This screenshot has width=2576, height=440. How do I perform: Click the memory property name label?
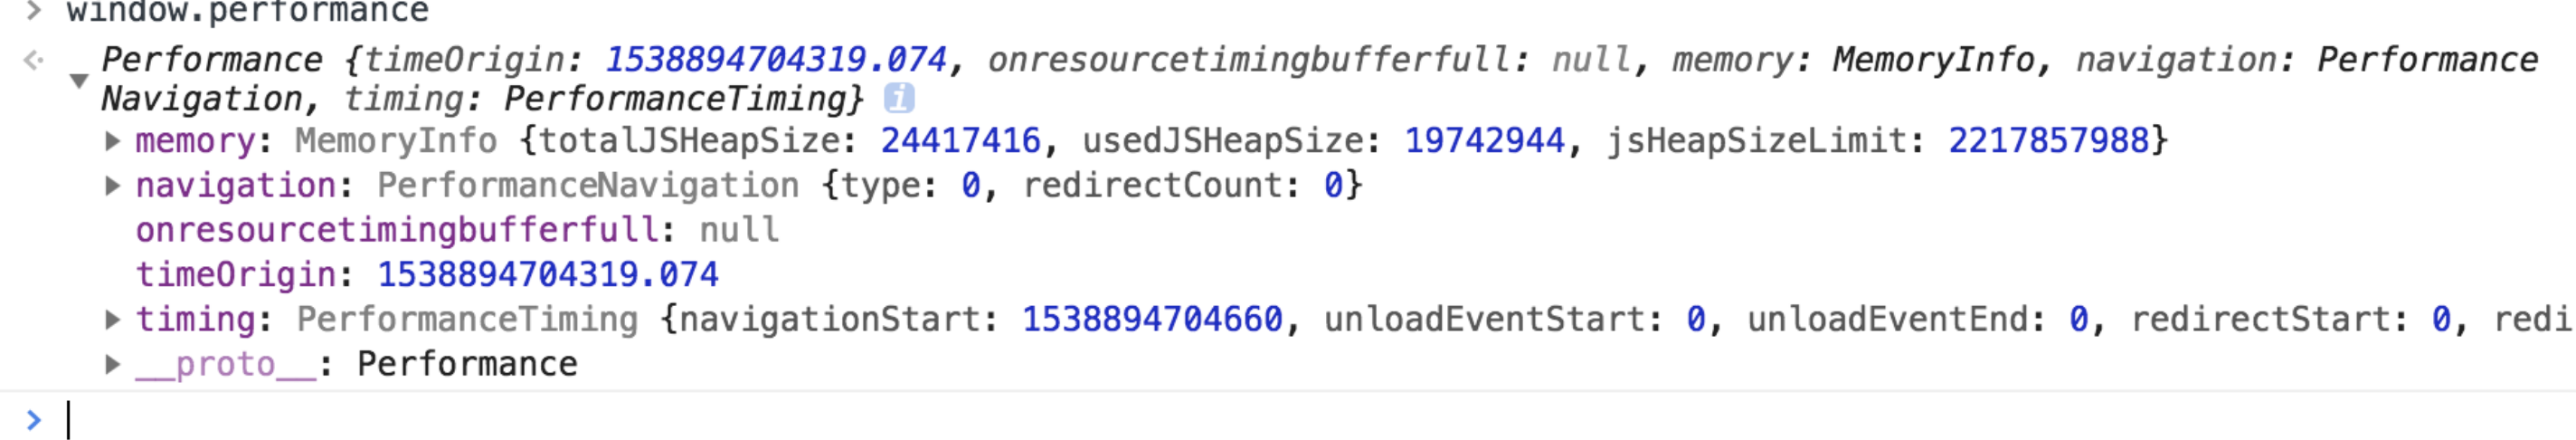pyautogui.click(x=195, y=141)
